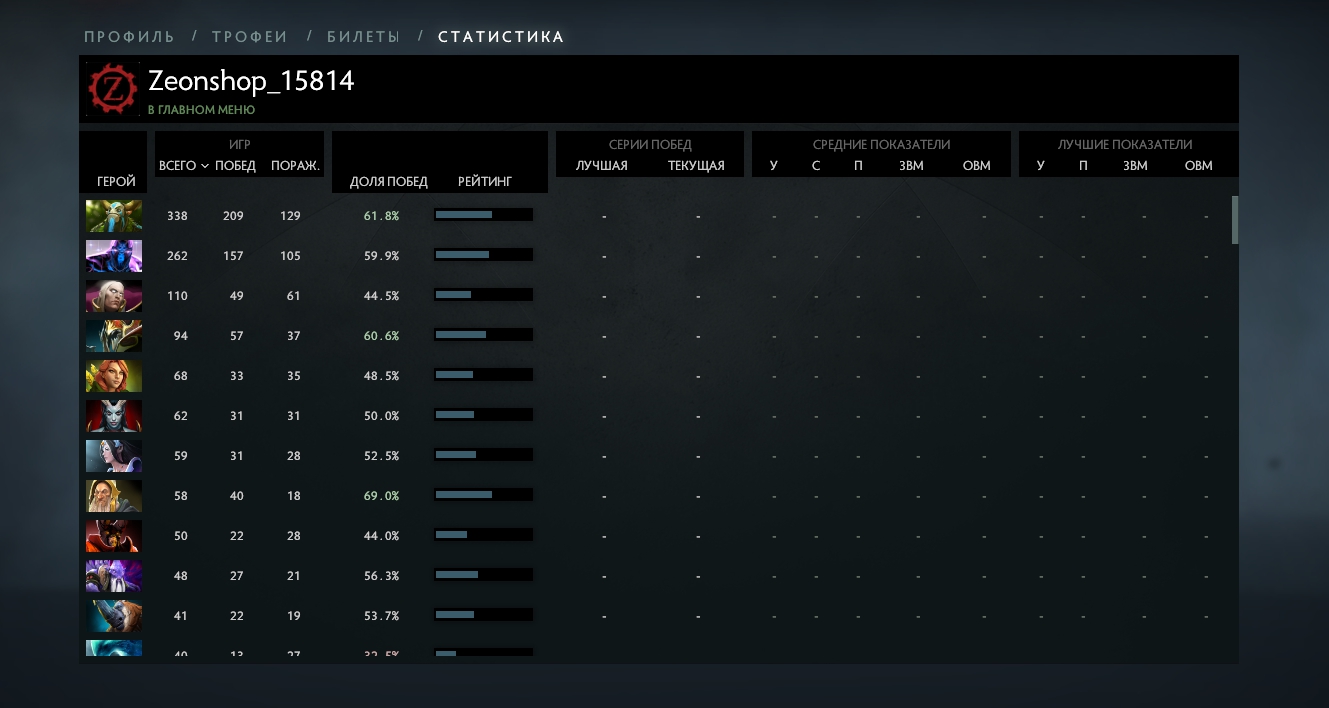
Task: Click the 69.0% win rate value
Action: pos(381,496)
